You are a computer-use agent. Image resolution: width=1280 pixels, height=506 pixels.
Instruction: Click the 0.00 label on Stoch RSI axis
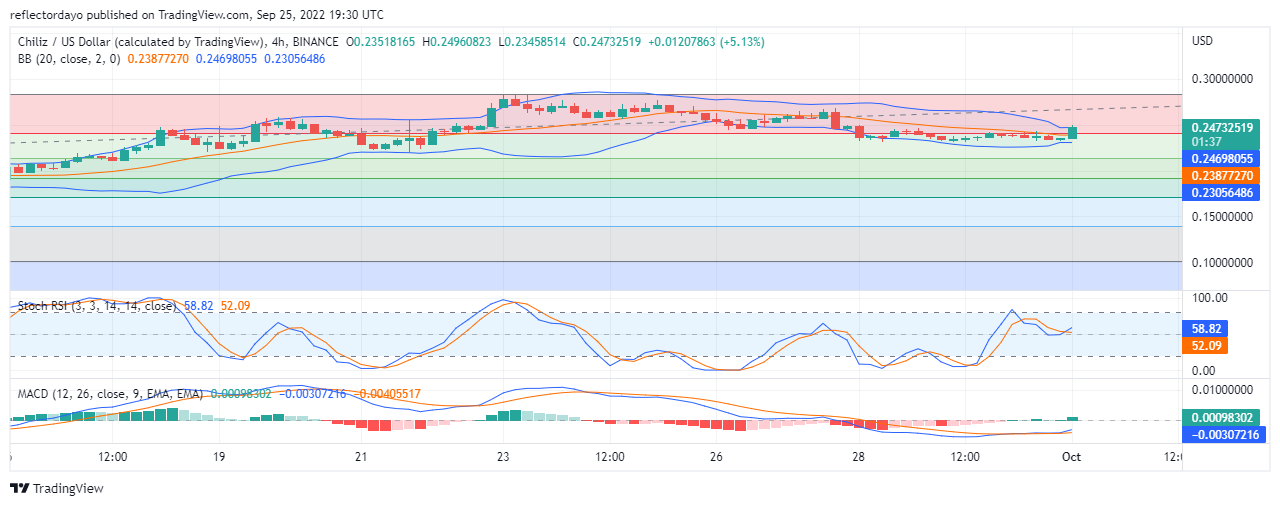1203,371
